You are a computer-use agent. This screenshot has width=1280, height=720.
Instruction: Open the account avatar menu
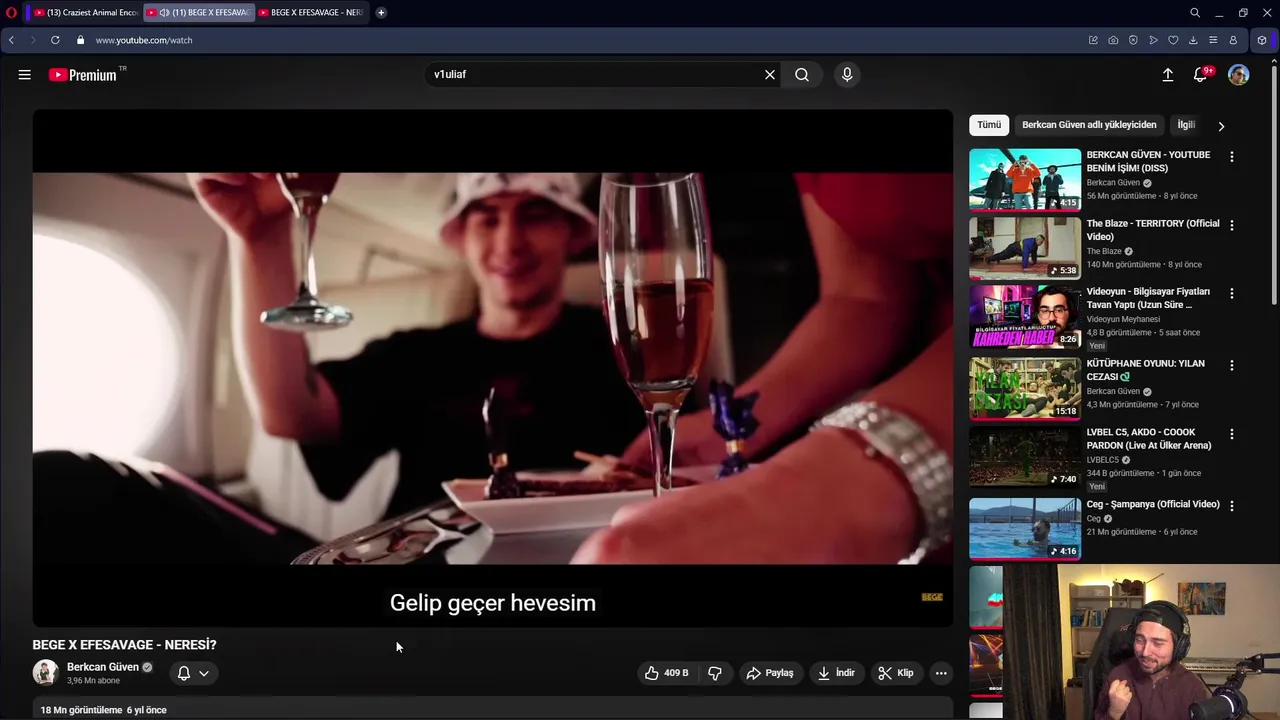point(1238,75)
